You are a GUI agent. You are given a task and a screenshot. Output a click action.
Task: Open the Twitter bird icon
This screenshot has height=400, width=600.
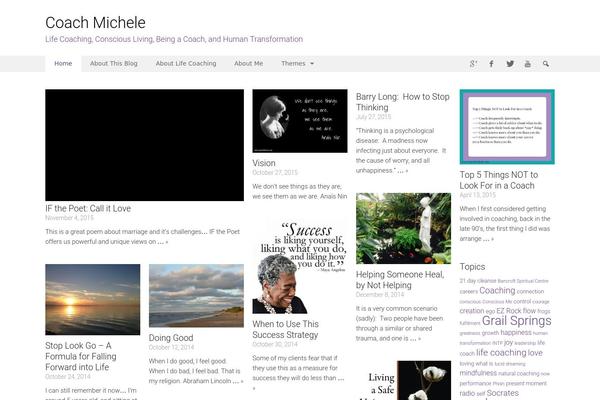510,64
